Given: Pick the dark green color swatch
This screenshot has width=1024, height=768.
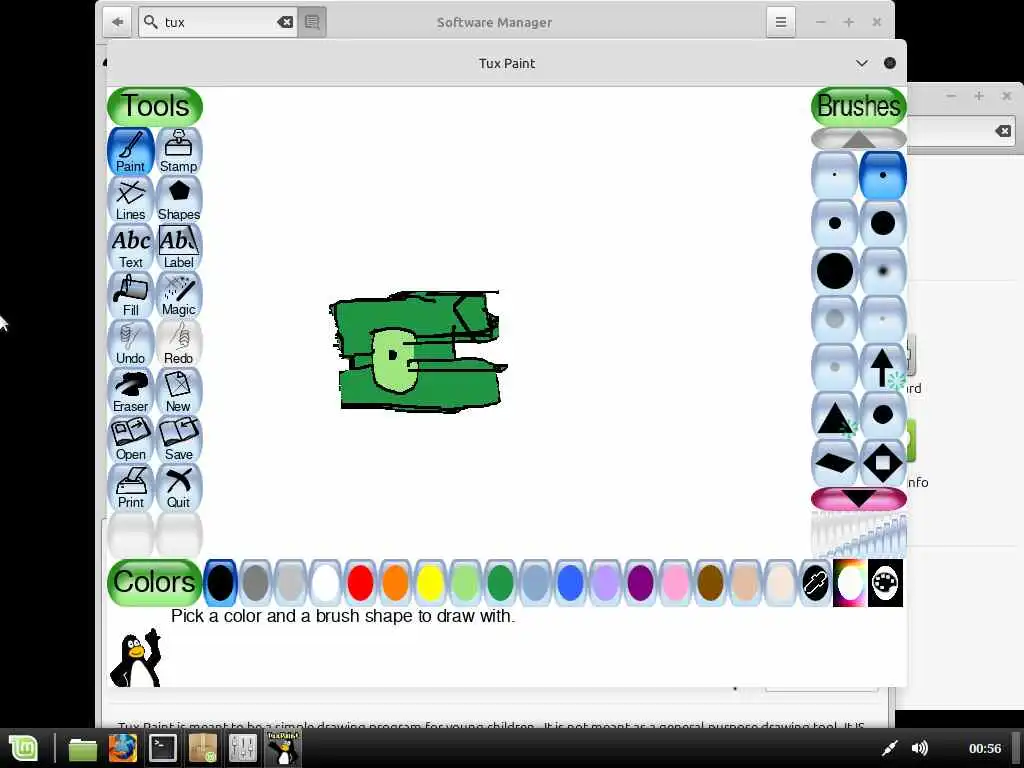Looking at the screenshot, I should click(x=500, y=583).
